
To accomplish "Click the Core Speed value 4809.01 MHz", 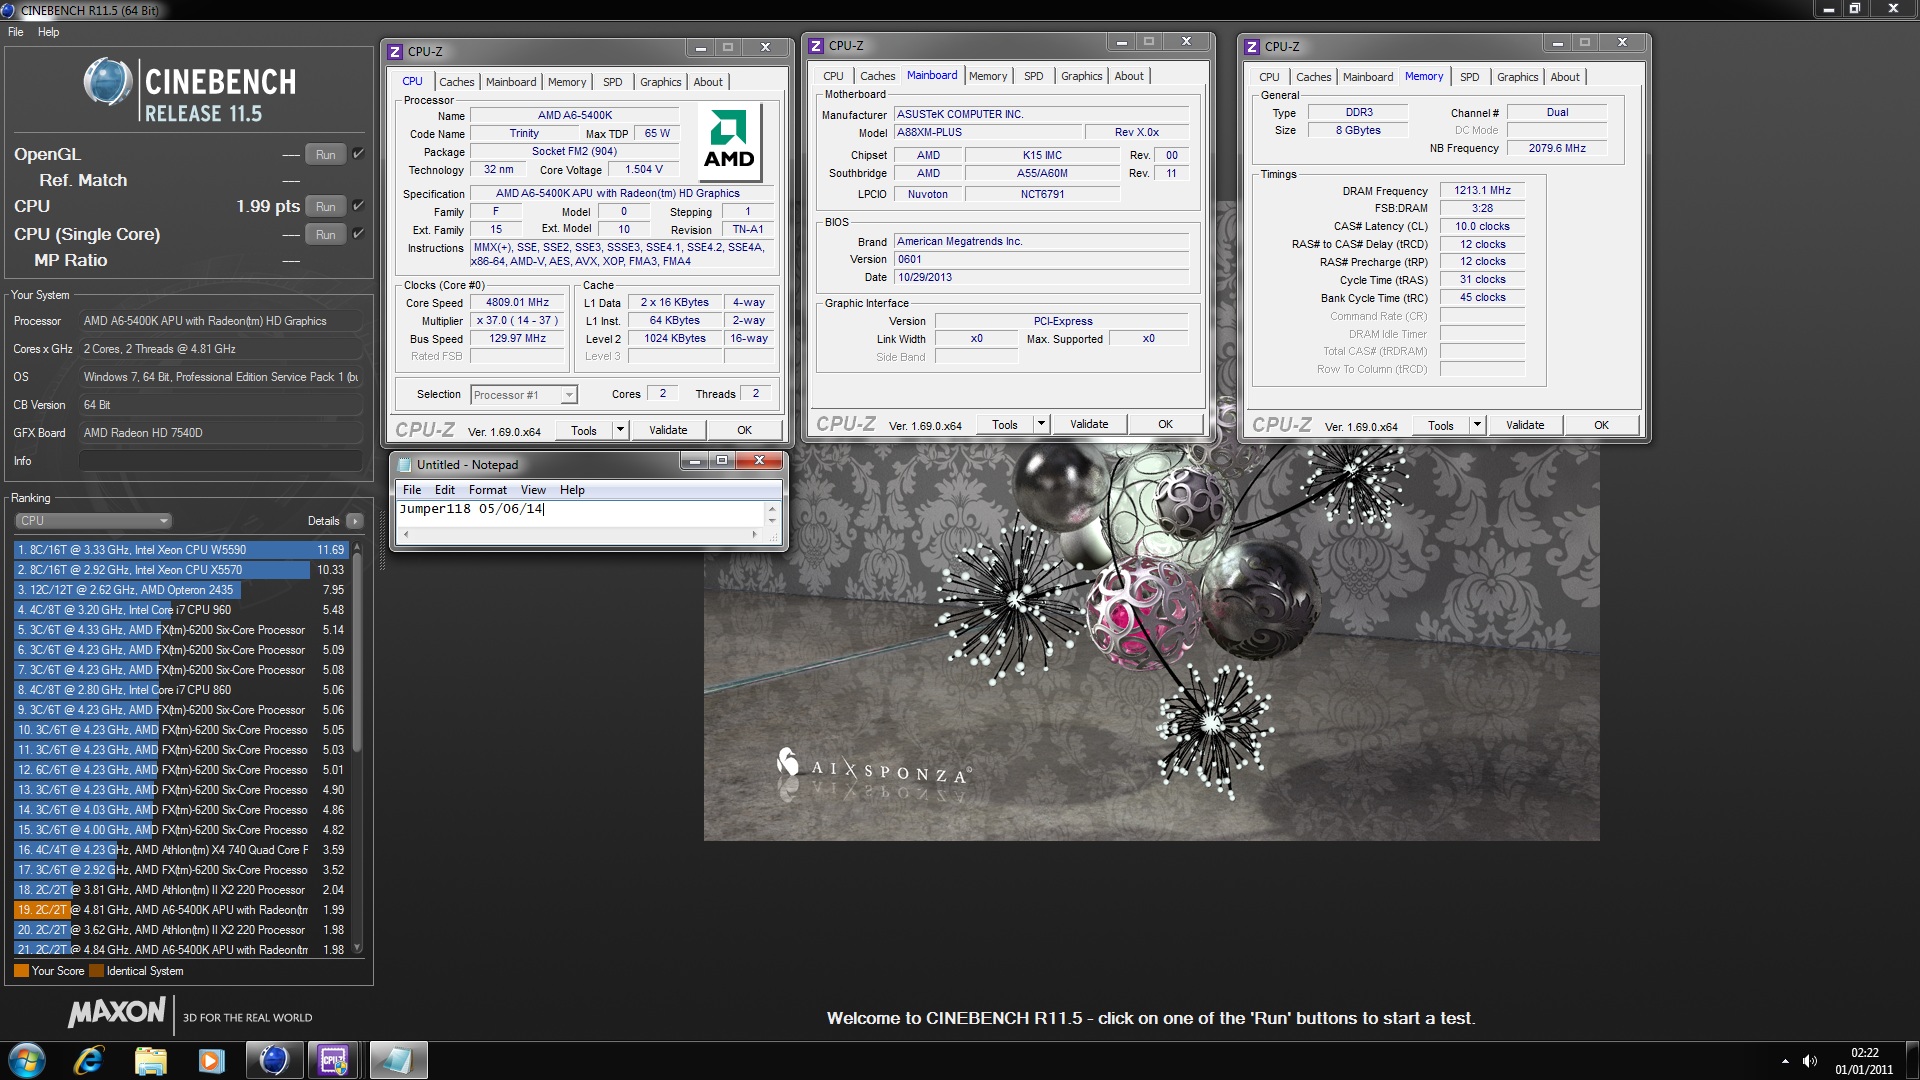I will [517, 302].
